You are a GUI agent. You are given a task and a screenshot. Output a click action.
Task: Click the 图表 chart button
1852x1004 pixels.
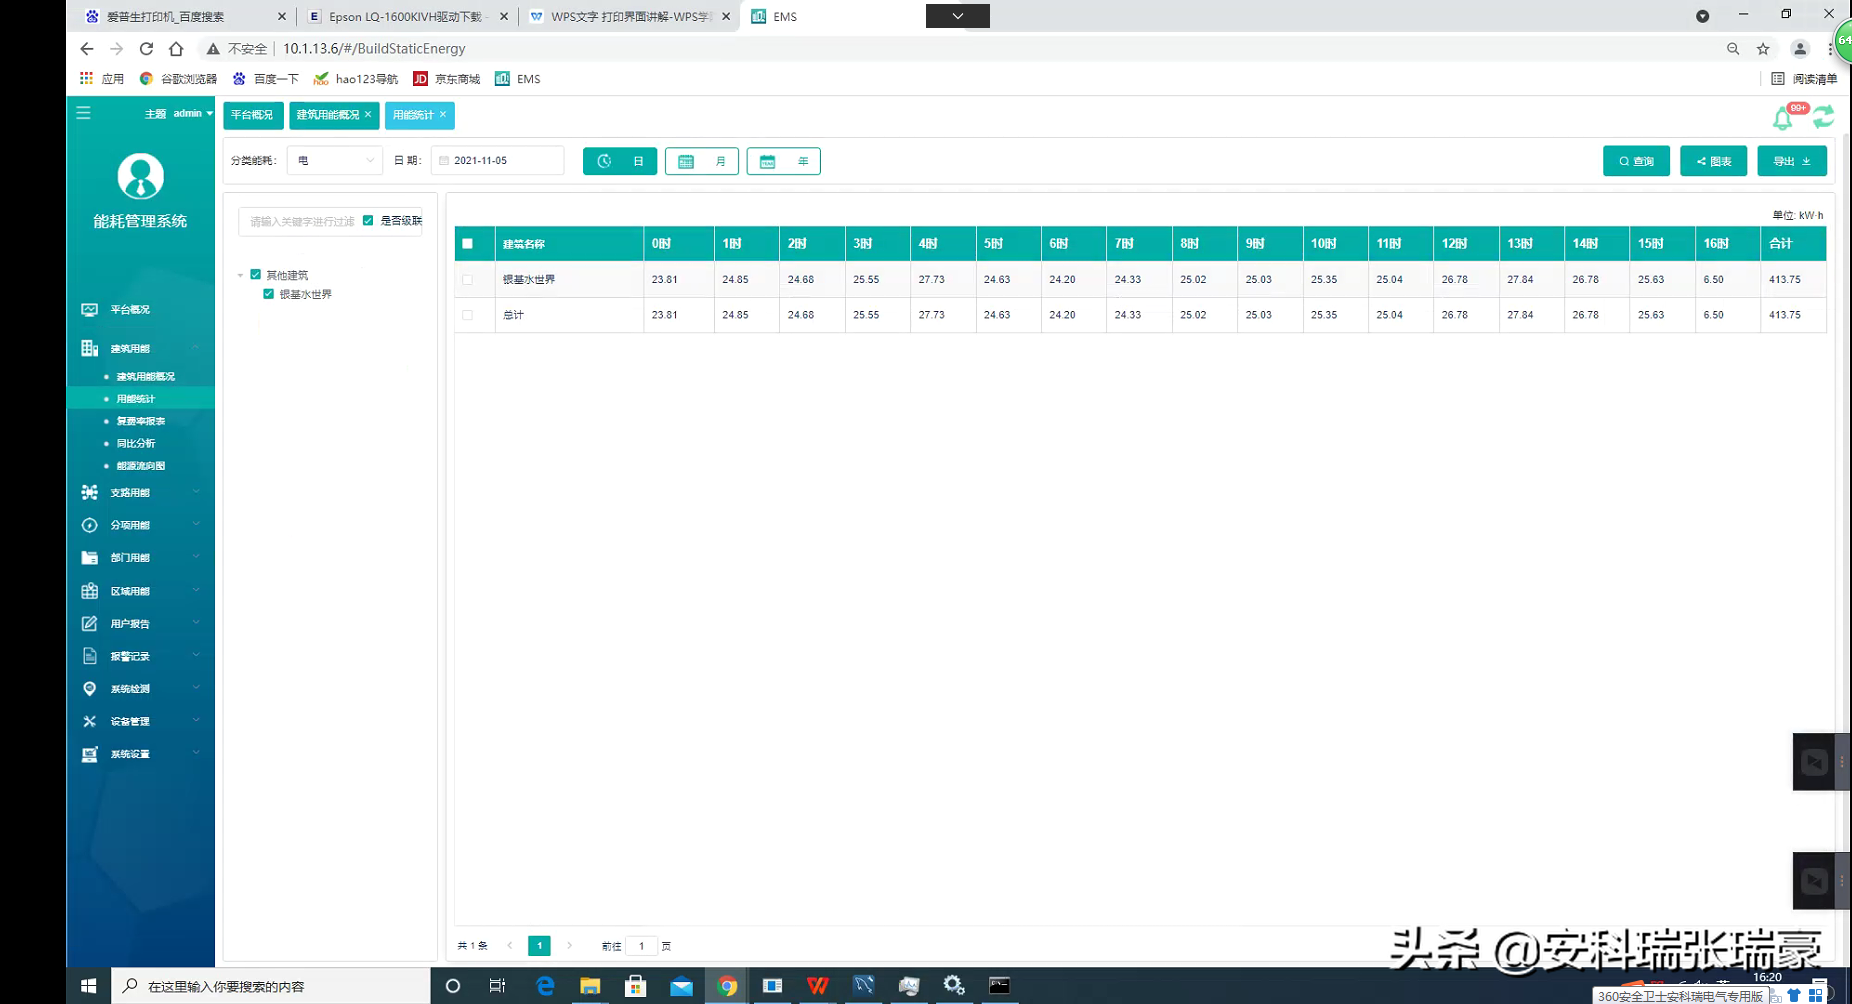(x=1713, y=161)
